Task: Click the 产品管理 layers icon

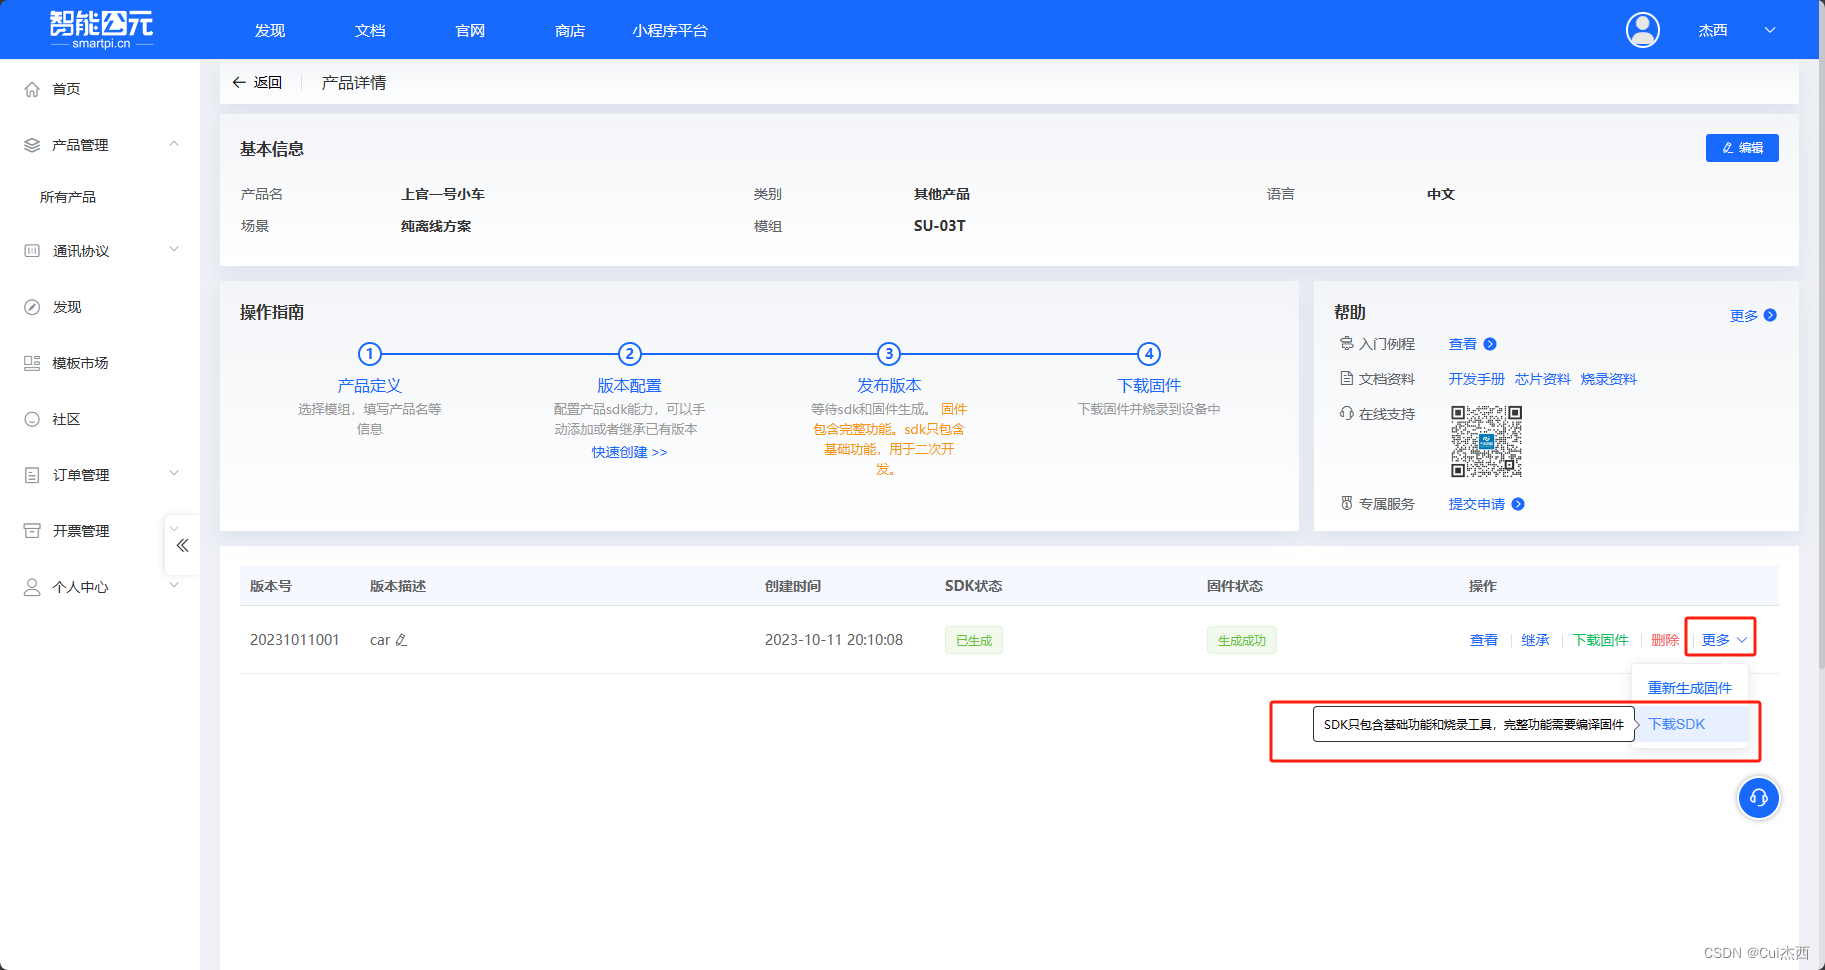Action: coord(32,145)
